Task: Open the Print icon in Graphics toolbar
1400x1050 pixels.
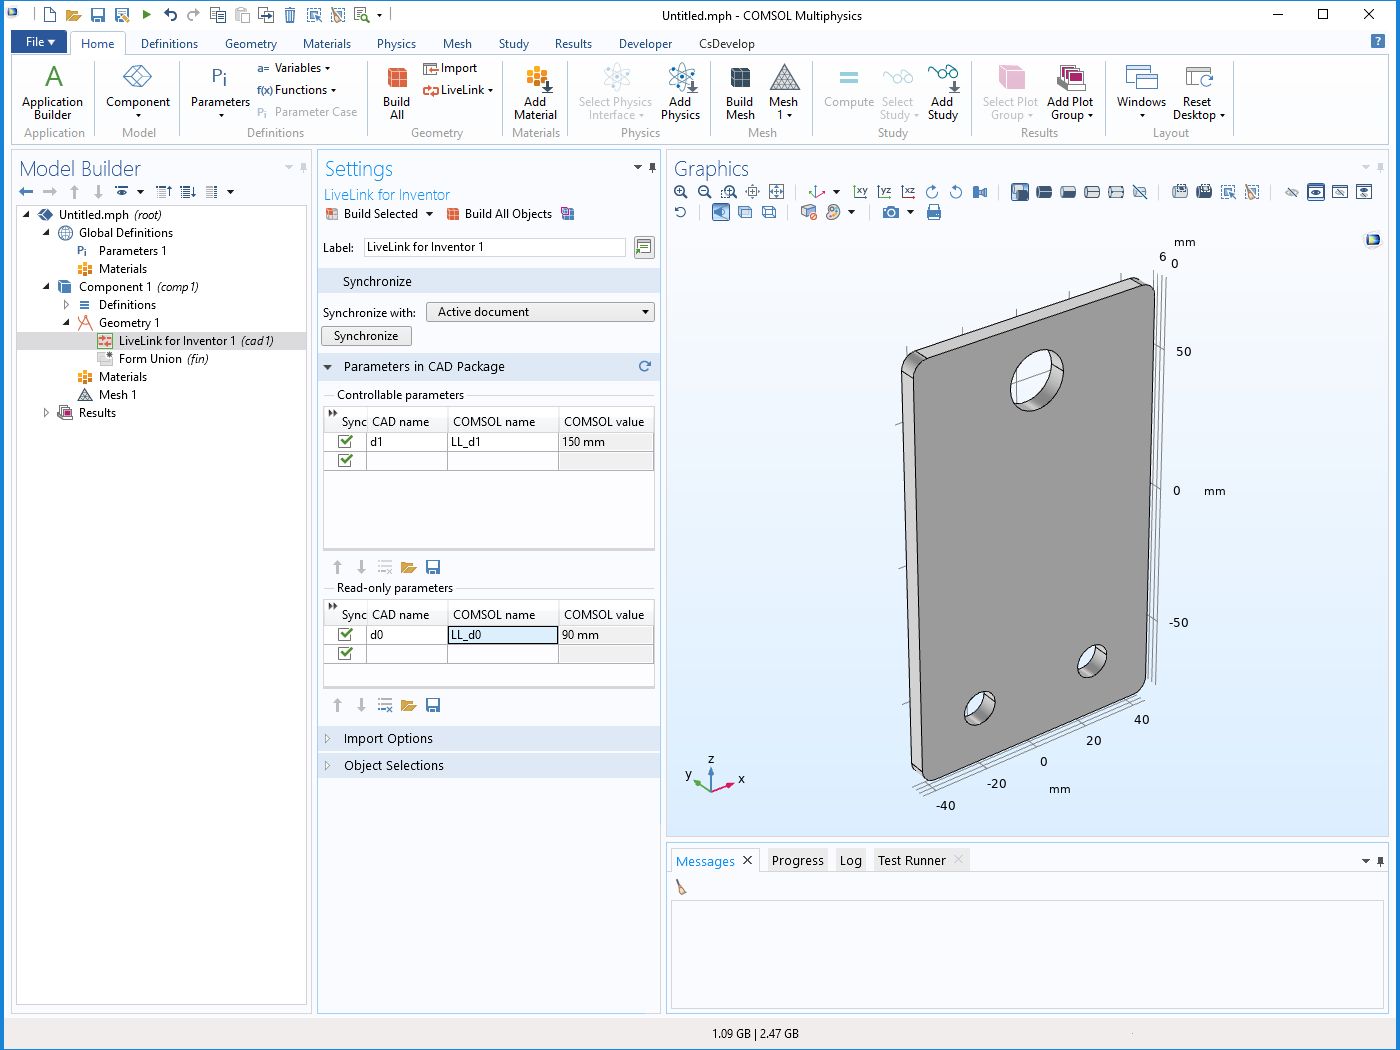Action: point(932,212)
